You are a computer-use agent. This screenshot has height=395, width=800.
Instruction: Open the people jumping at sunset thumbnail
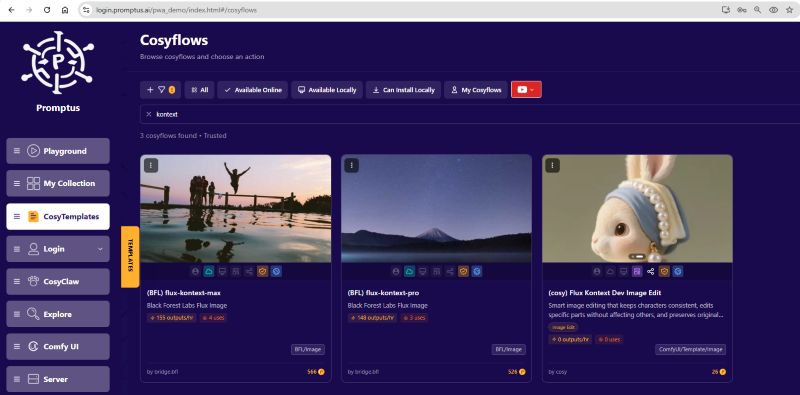coord(236,209)
